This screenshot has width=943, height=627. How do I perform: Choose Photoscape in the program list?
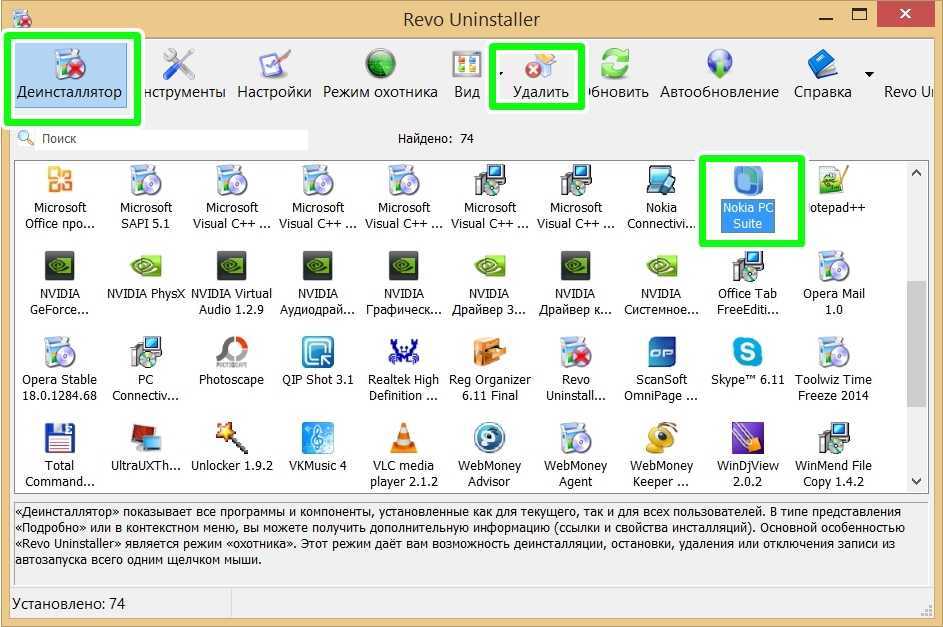(x=231, y=366)
